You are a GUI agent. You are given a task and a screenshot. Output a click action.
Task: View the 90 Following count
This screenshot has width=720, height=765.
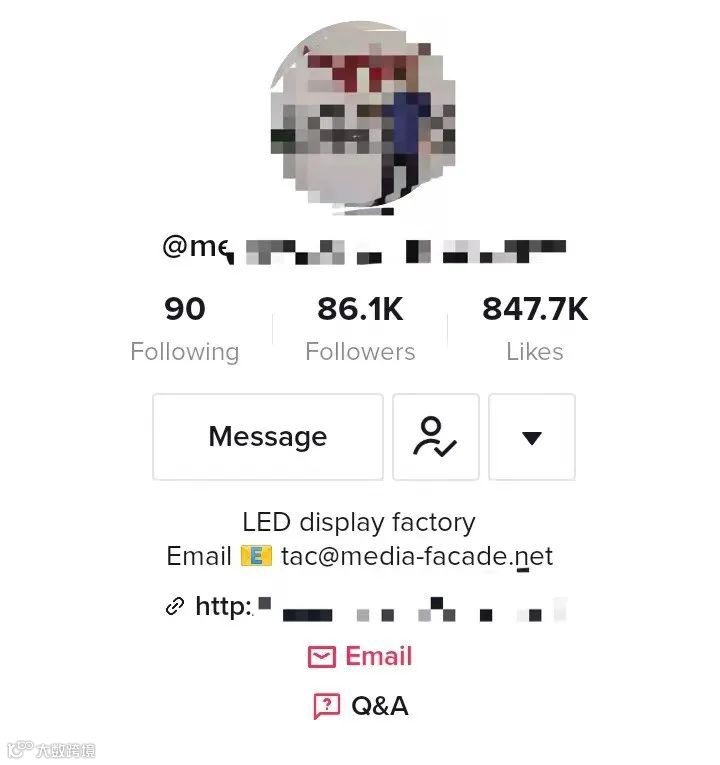185,309
